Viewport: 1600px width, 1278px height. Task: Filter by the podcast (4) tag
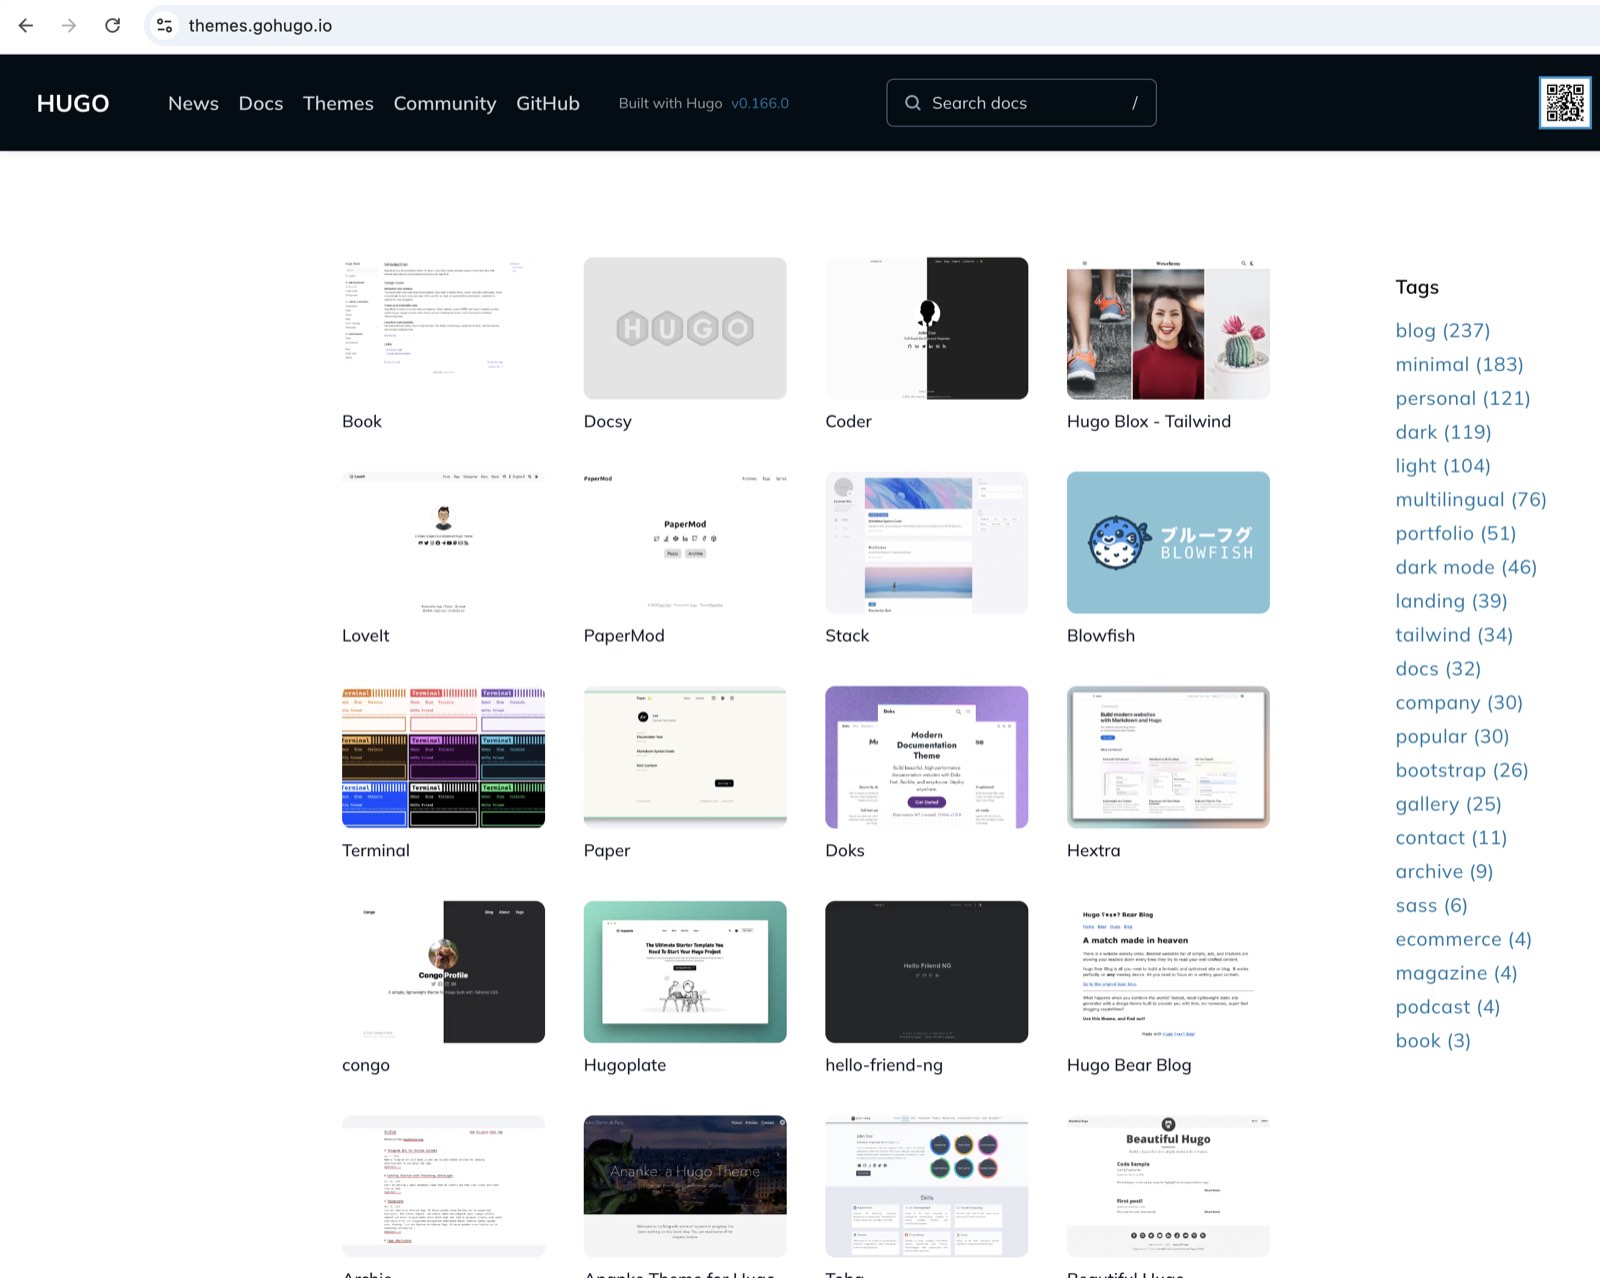click(1448, 1007)
